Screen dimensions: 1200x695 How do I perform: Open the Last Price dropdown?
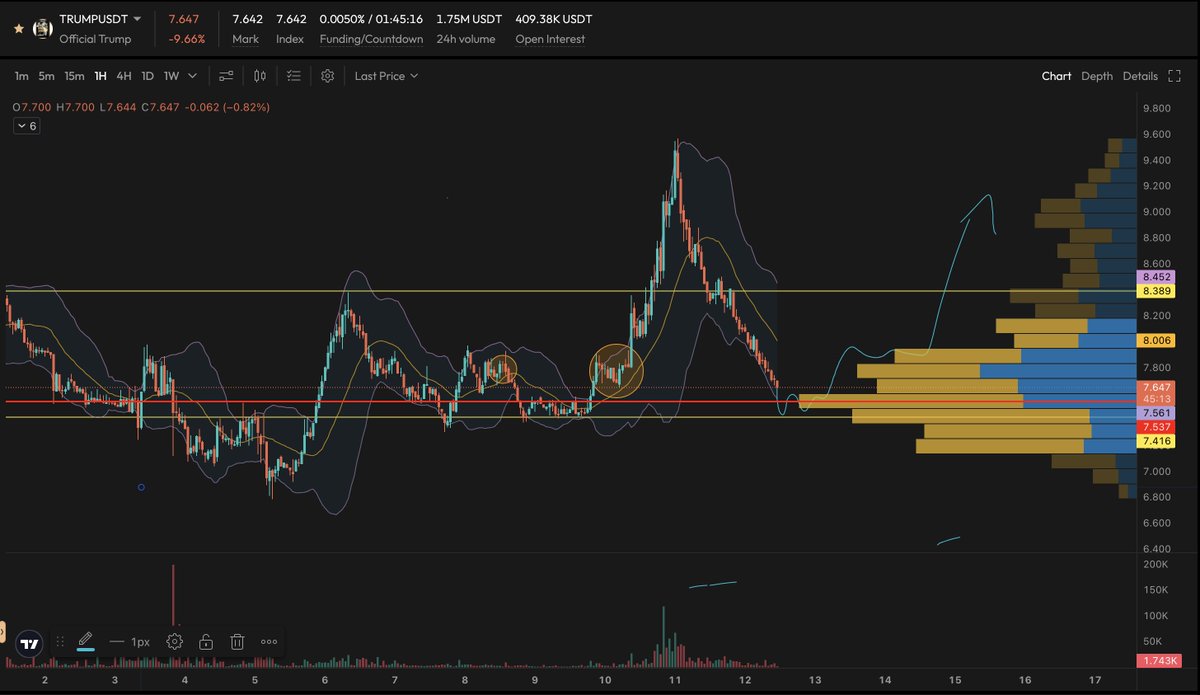386,76
